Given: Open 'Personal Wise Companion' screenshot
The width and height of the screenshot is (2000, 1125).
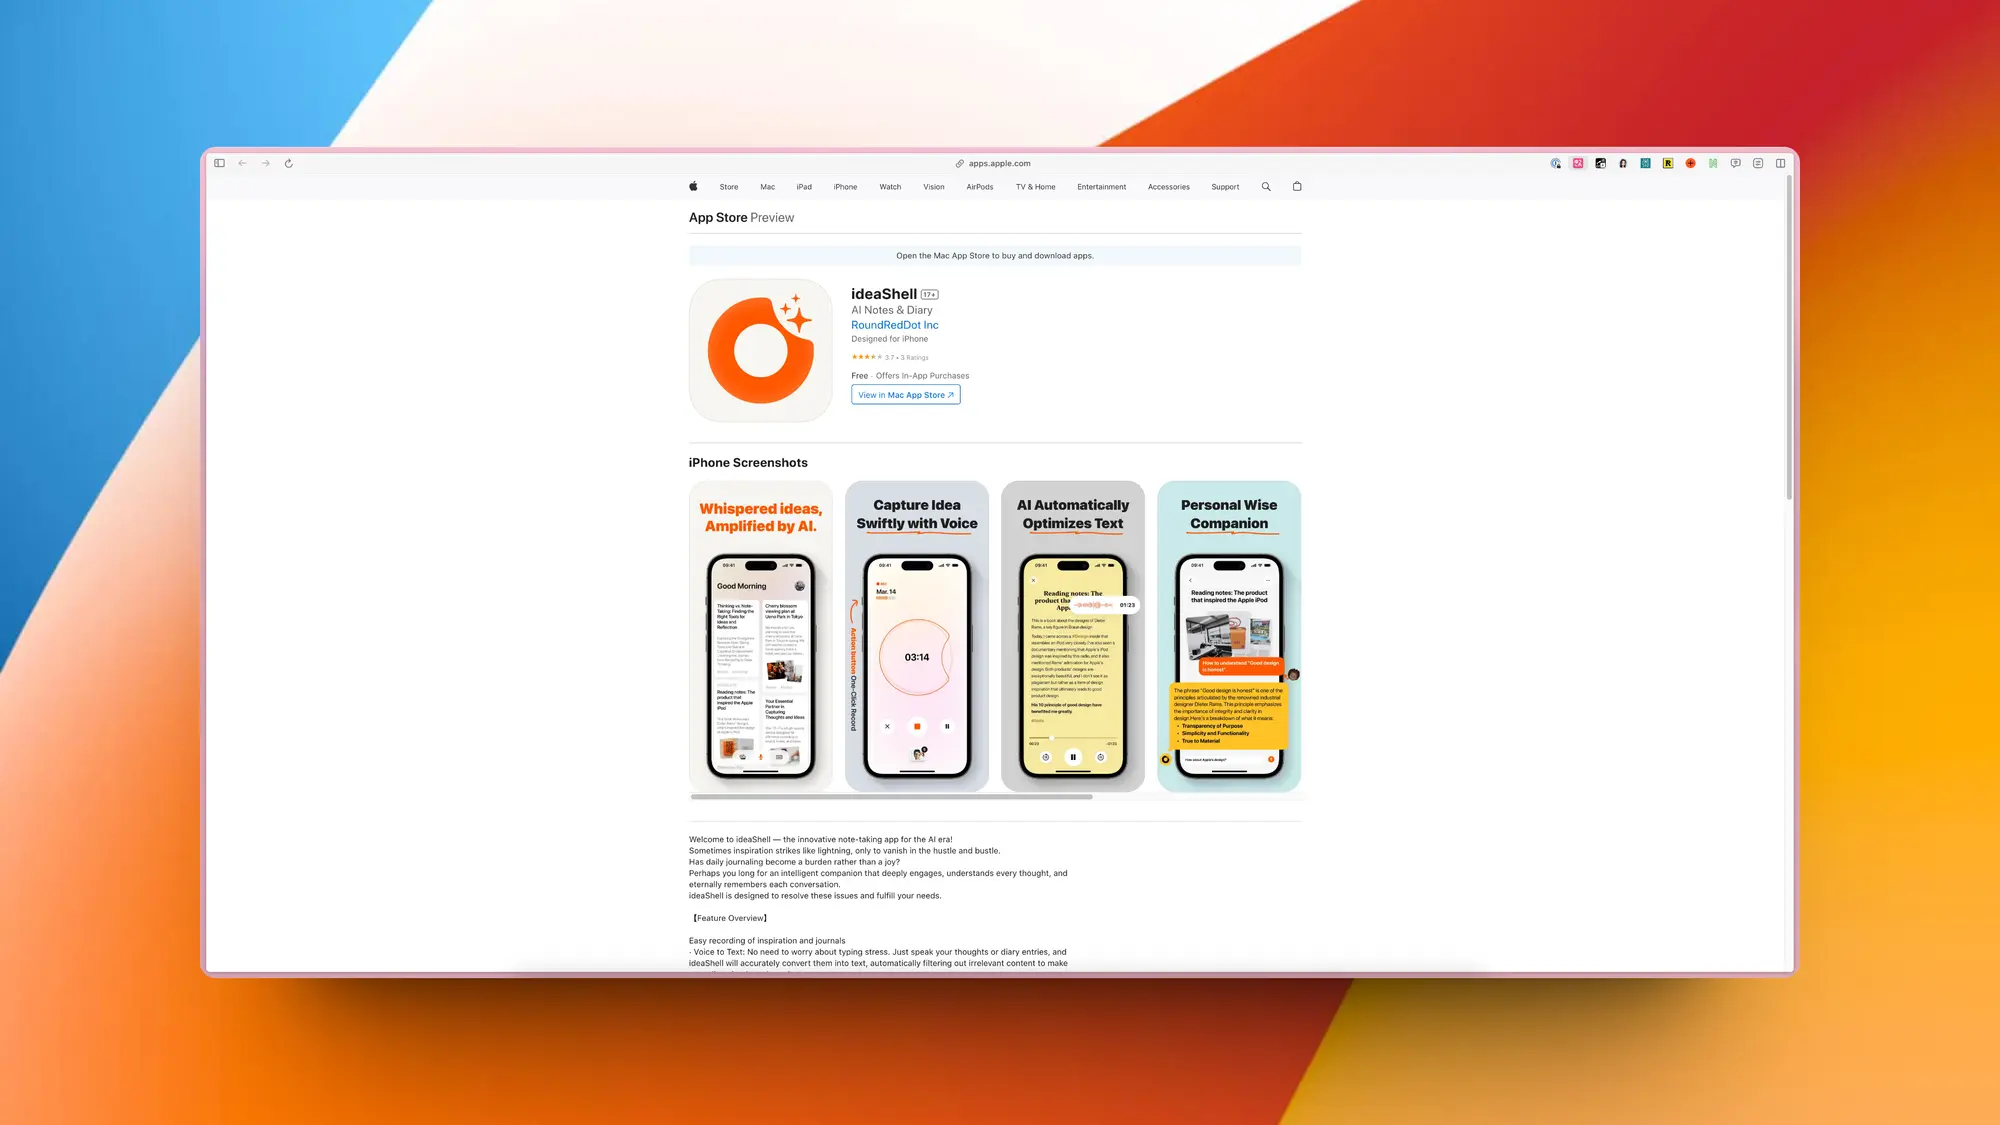Looking at the screenshot, I should (1229, 636).
